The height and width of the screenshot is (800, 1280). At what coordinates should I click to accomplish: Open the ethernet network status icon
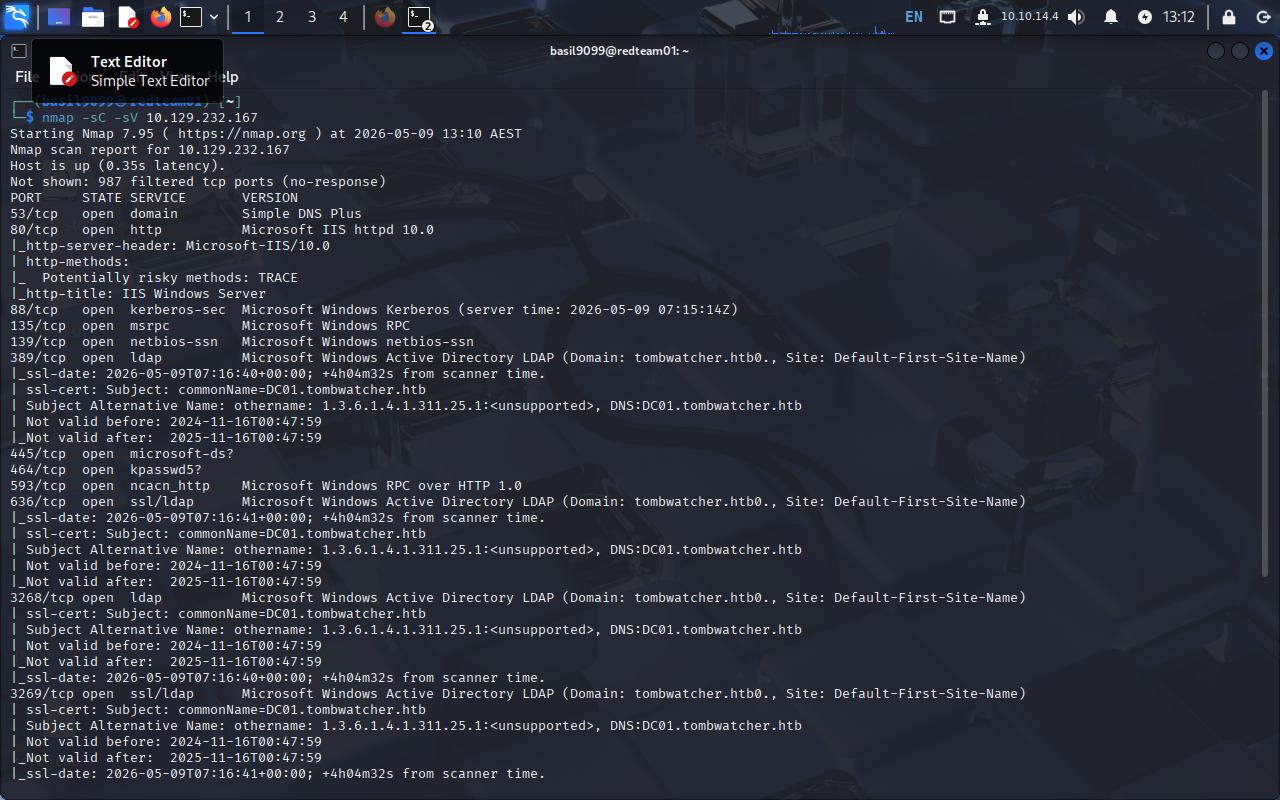[947, 17]
